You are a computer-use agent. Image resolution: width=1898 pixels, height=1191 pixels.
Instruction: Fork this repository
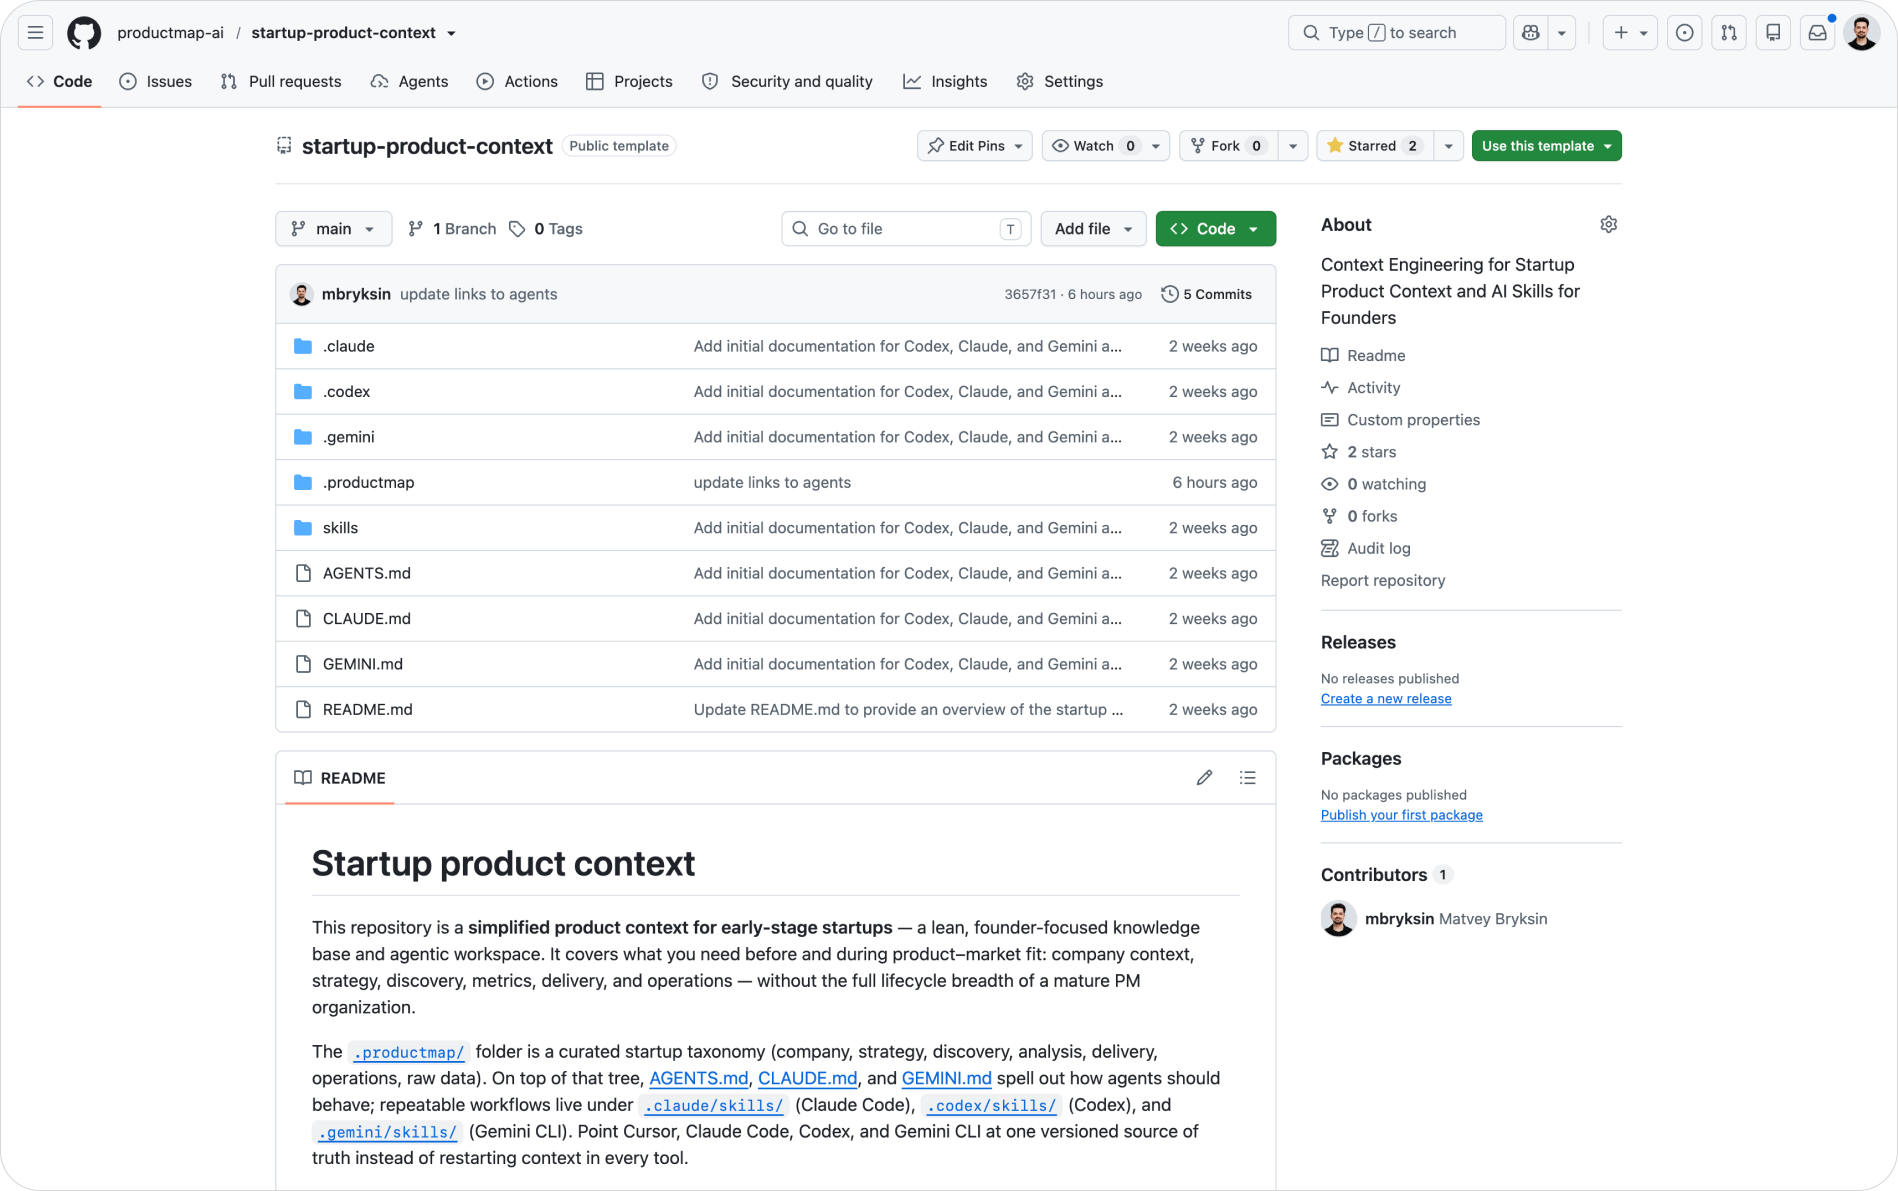(1228, 146)
